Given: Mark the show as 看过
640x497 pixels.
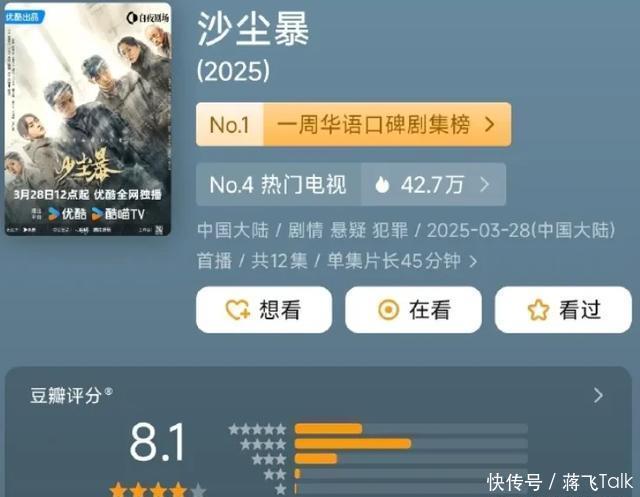Looking at the screenshot, I should [x=563, y=310].
